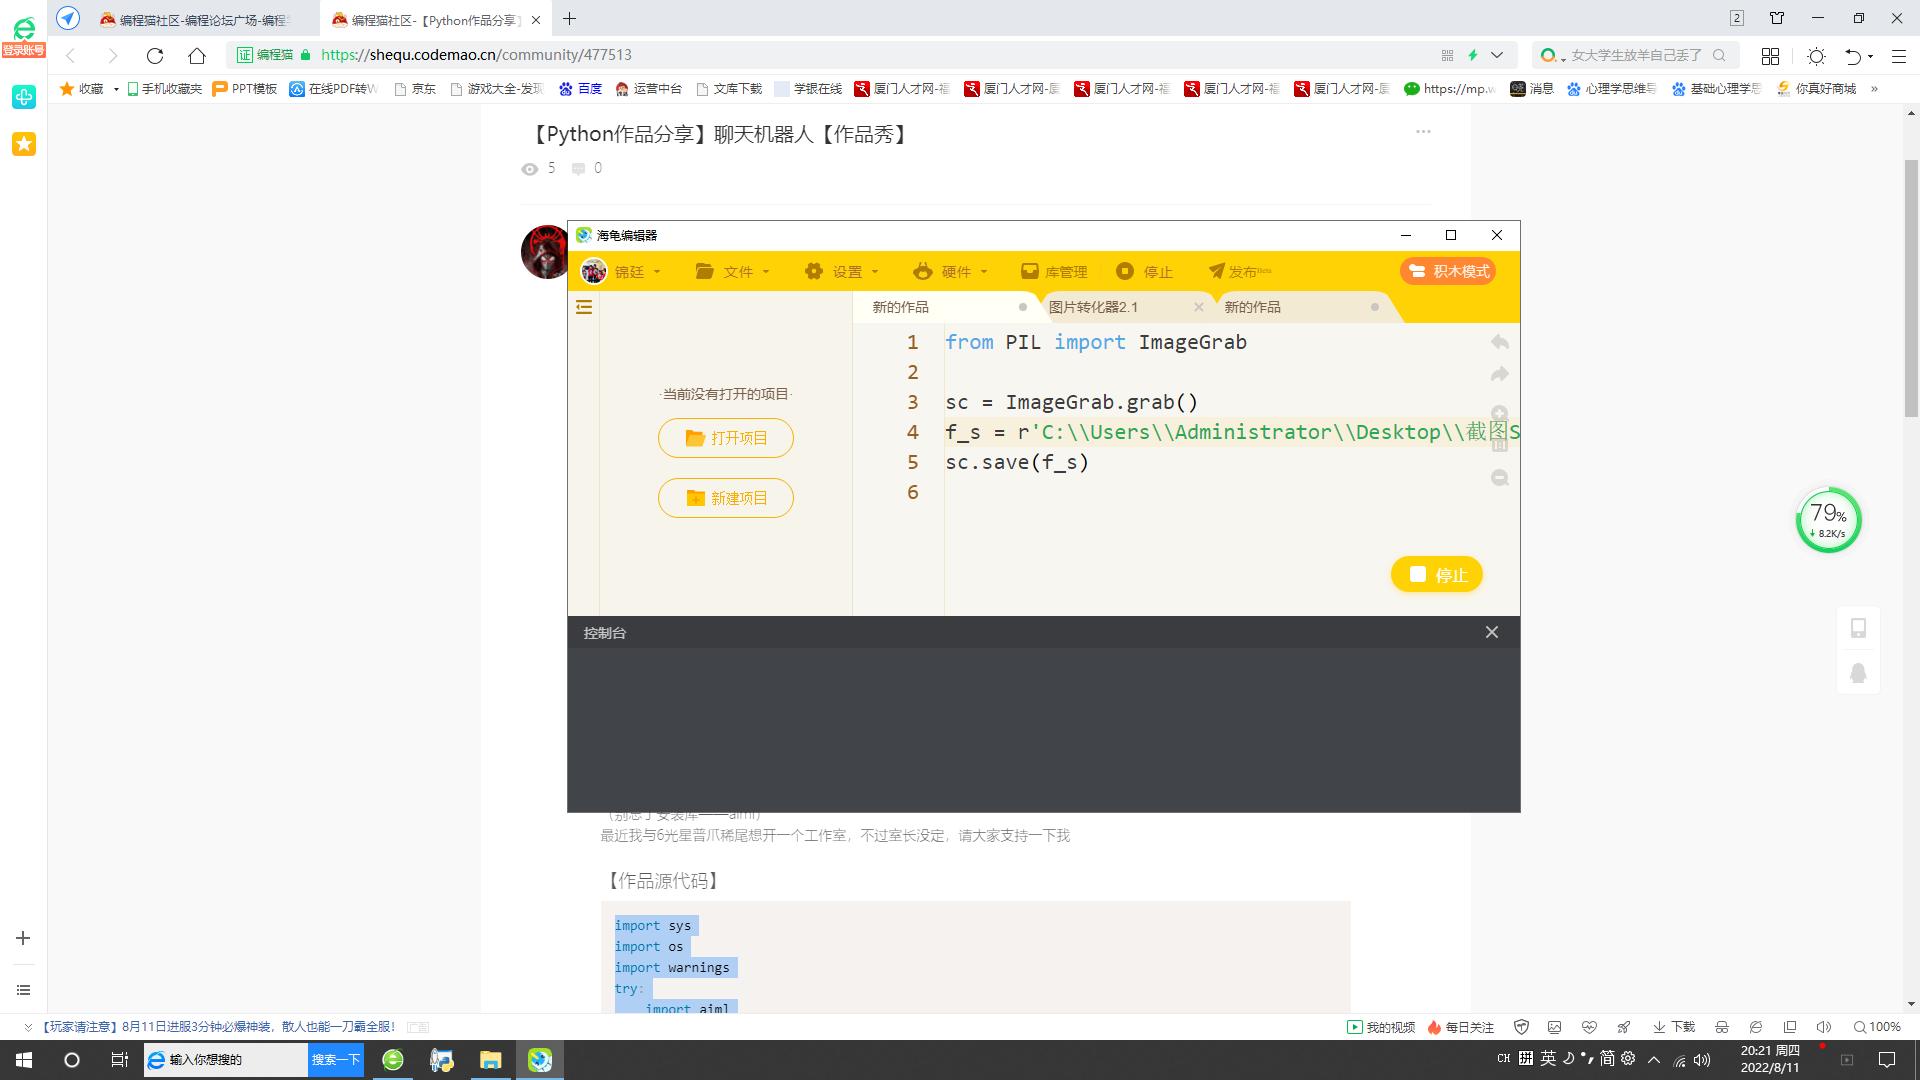Close the 图片转化器2.1 editor tab

[1198, 307]
